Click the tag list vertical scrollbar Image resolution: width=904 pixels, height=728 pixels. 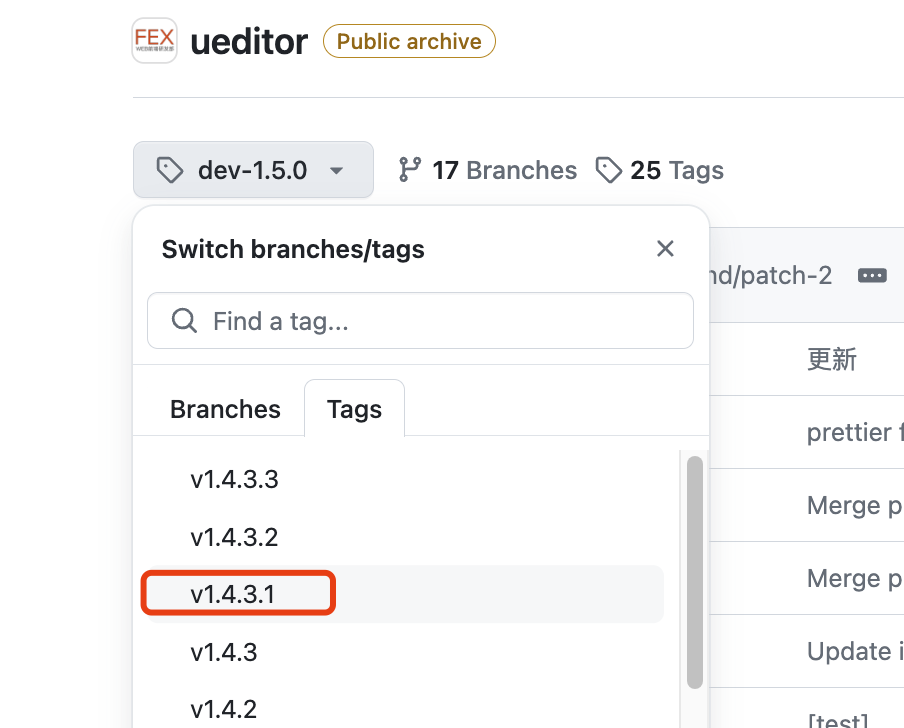(x=694, y=572)
